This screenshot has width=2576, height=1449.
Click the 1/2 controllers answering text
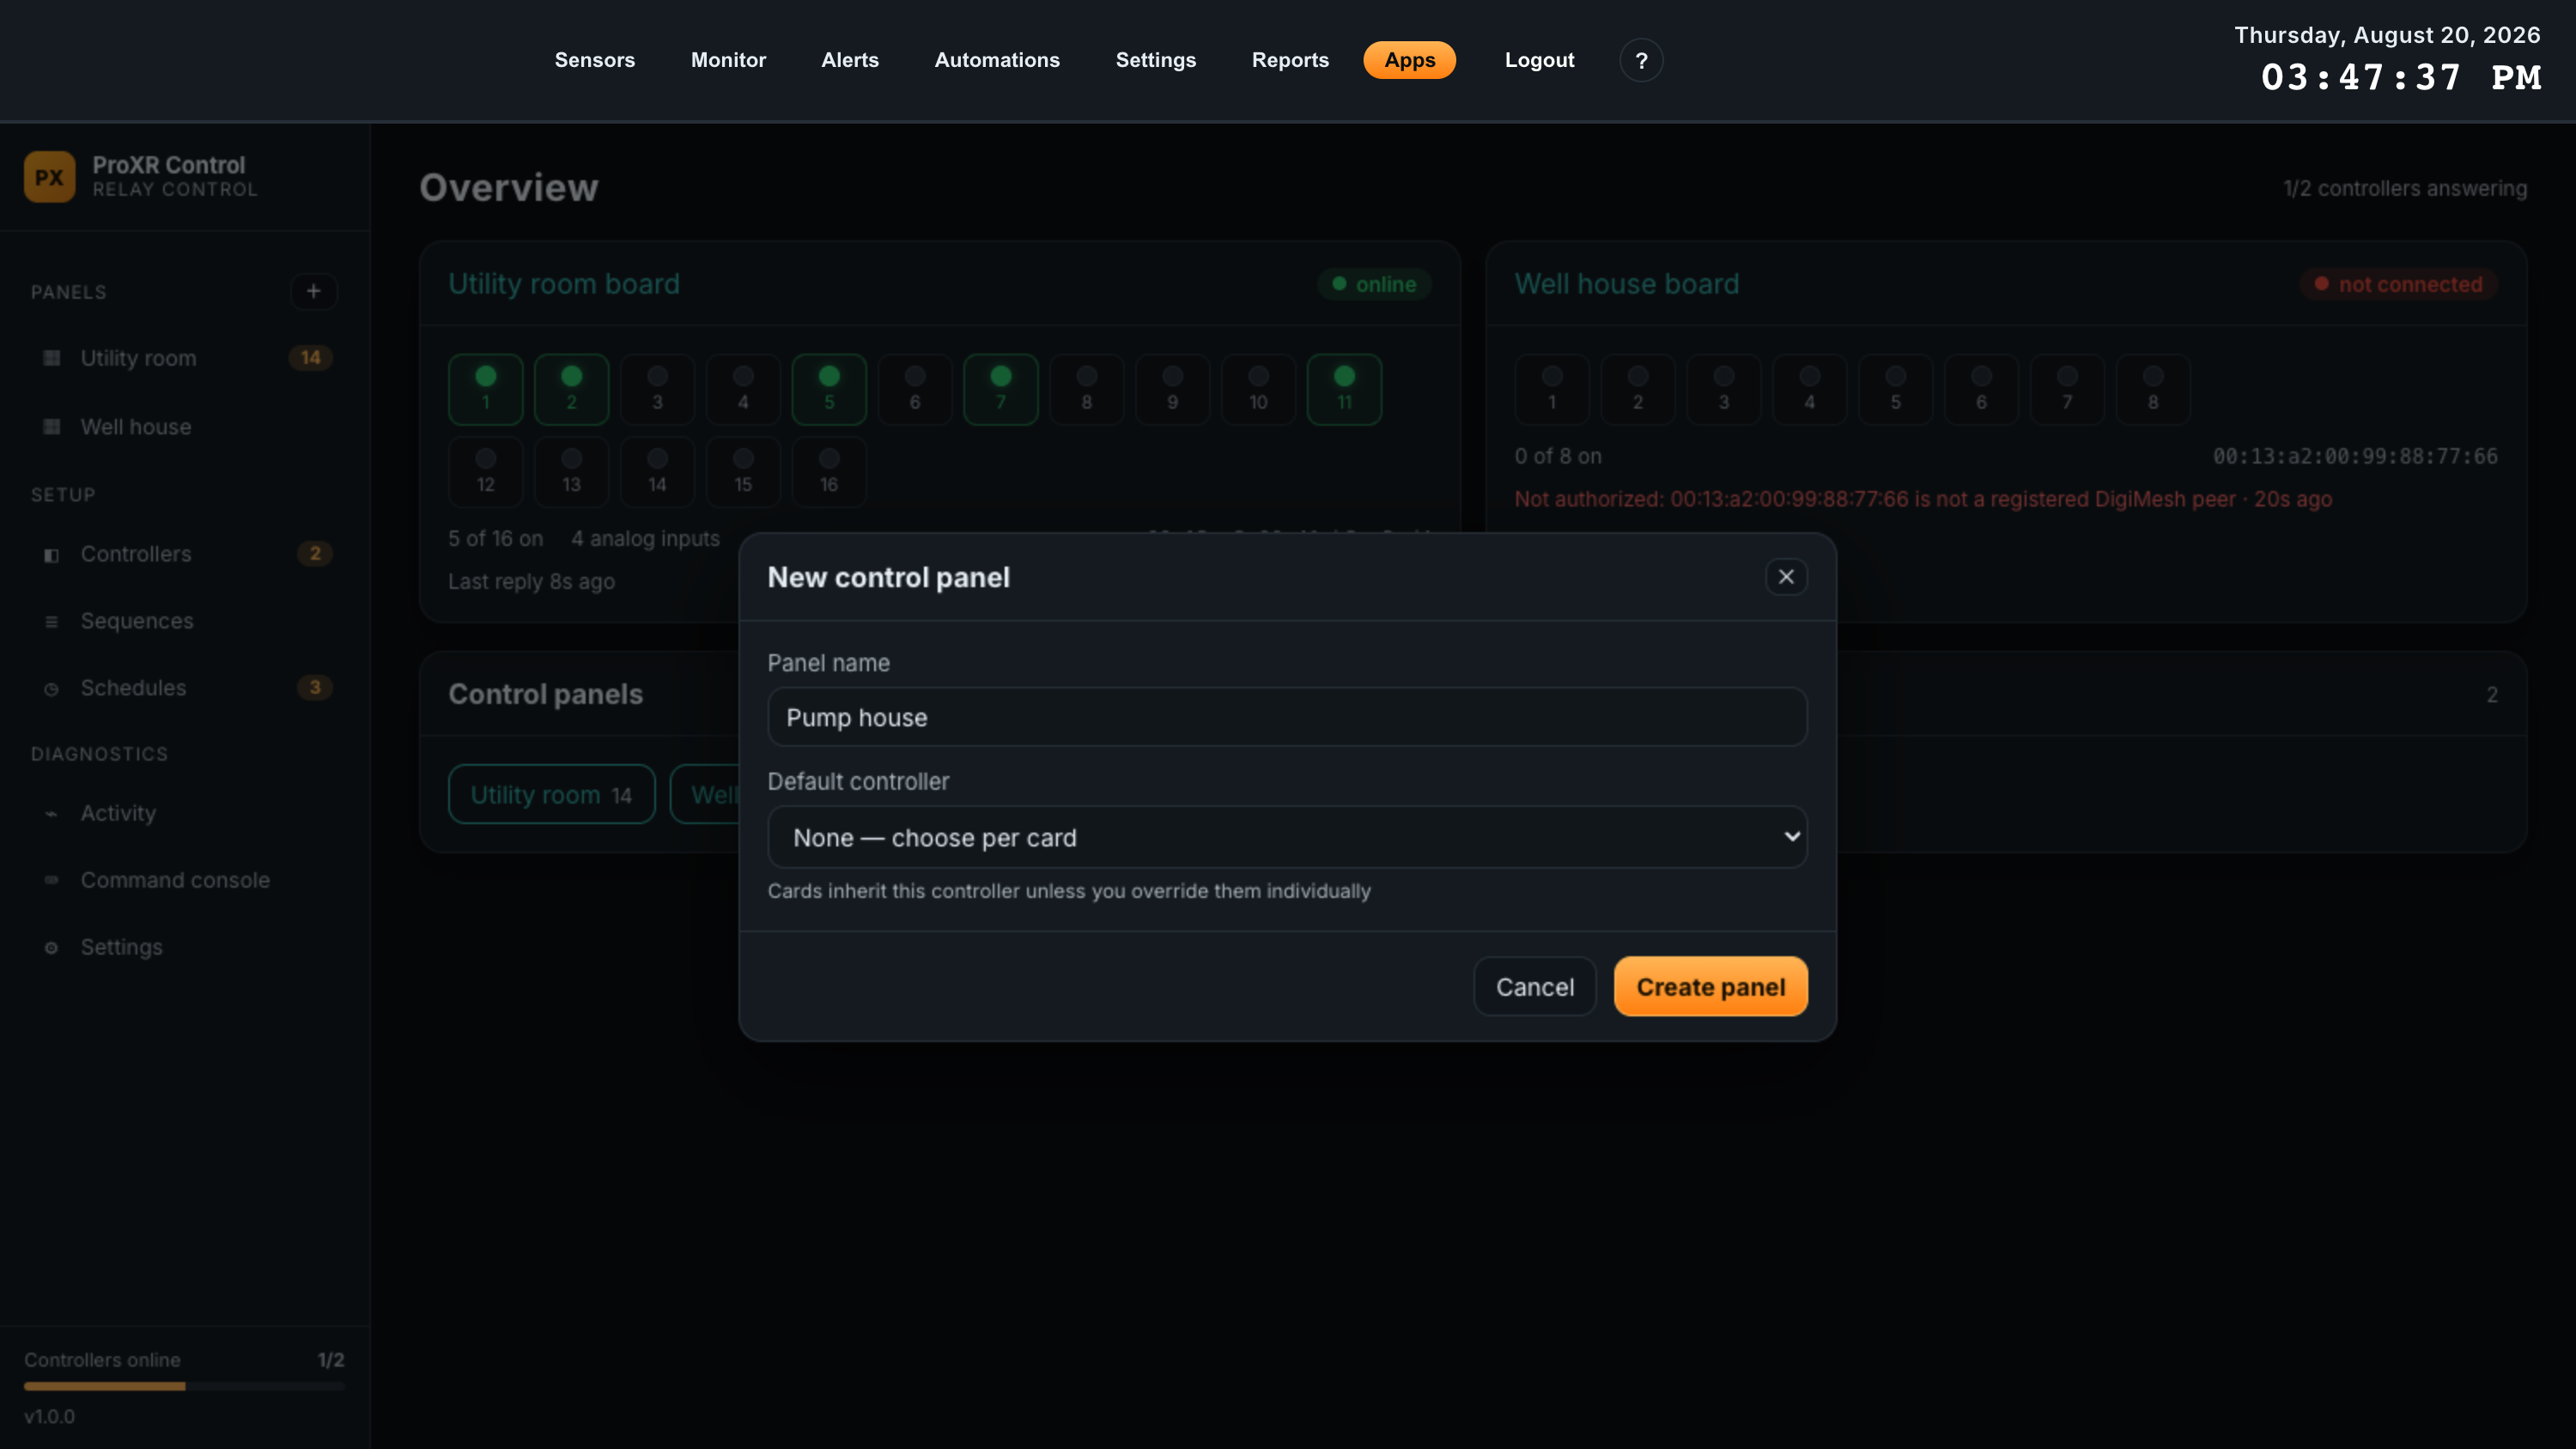click(2405, 188)
